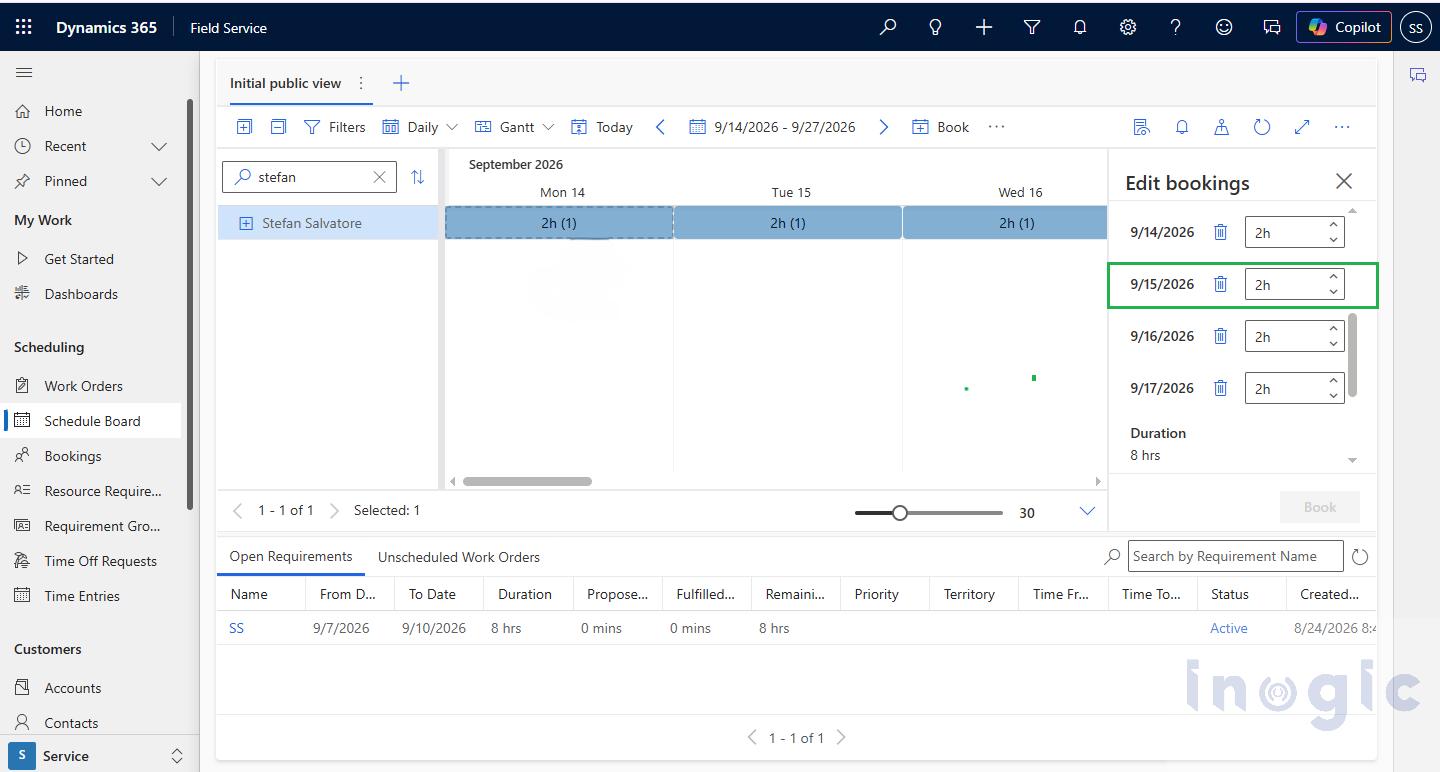This screenshot has height=772, width=1440.
Task: Click the Book button in Edit bookings
Action: [x=1320, y=507]
